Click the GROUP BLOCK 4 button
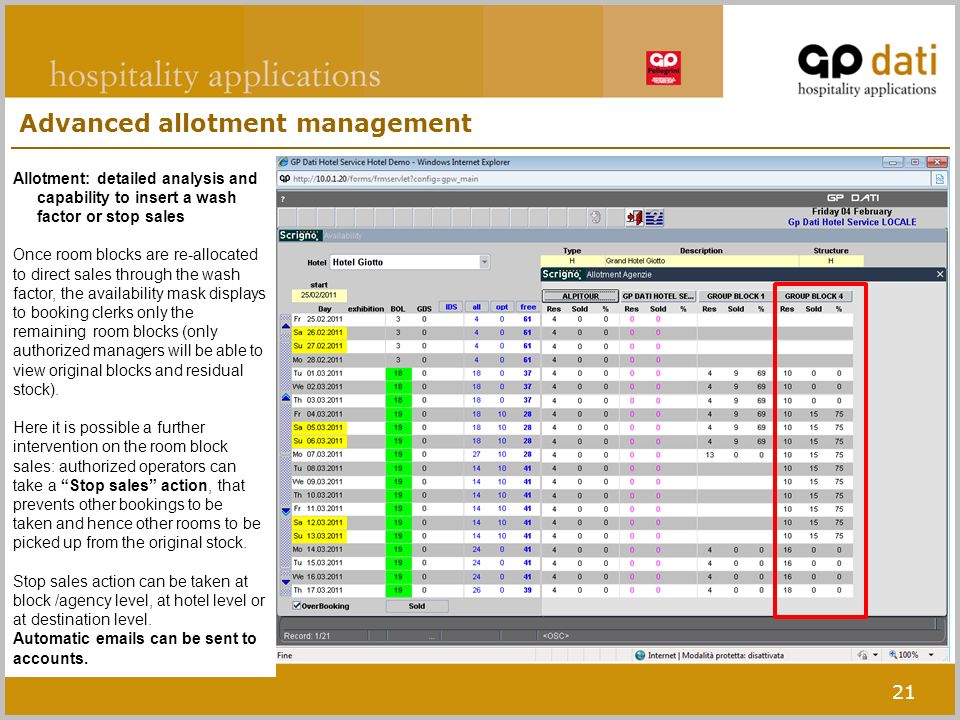This screenshot has height=720, width=960. tap(814, 296)
